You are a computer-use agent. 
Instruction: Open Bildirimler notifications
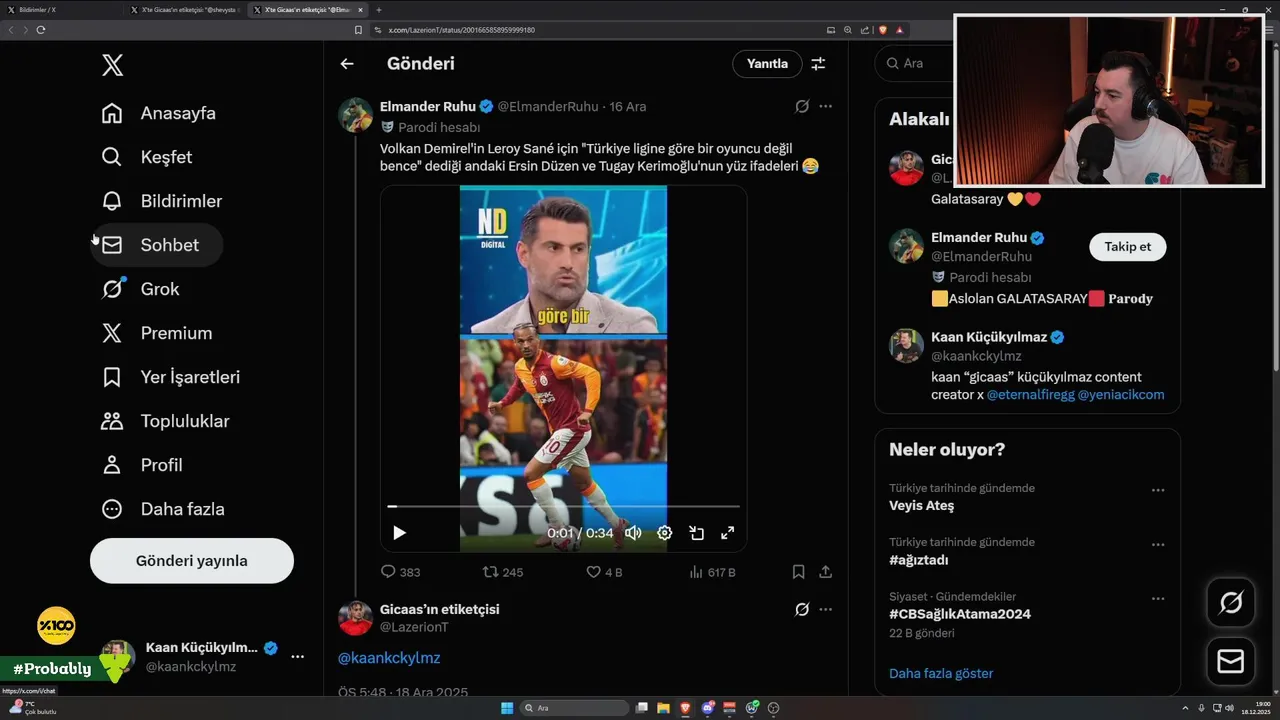point(162,201)
